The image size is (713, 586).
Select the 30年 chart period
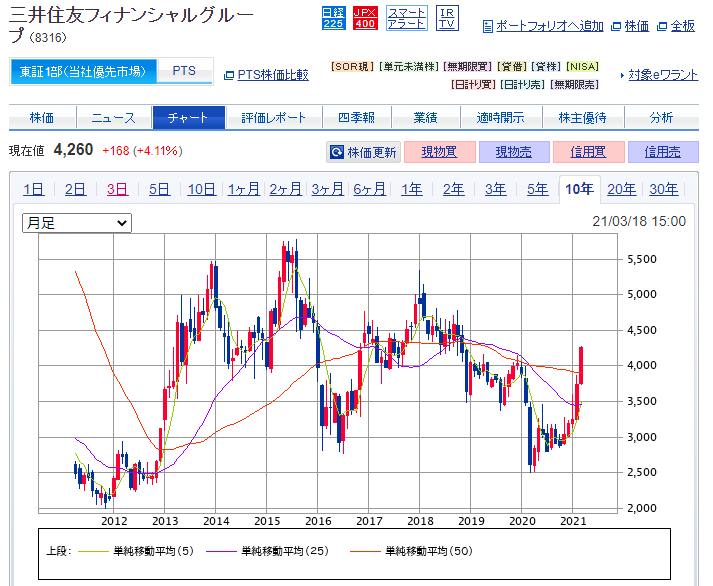[x=663, y=189]
